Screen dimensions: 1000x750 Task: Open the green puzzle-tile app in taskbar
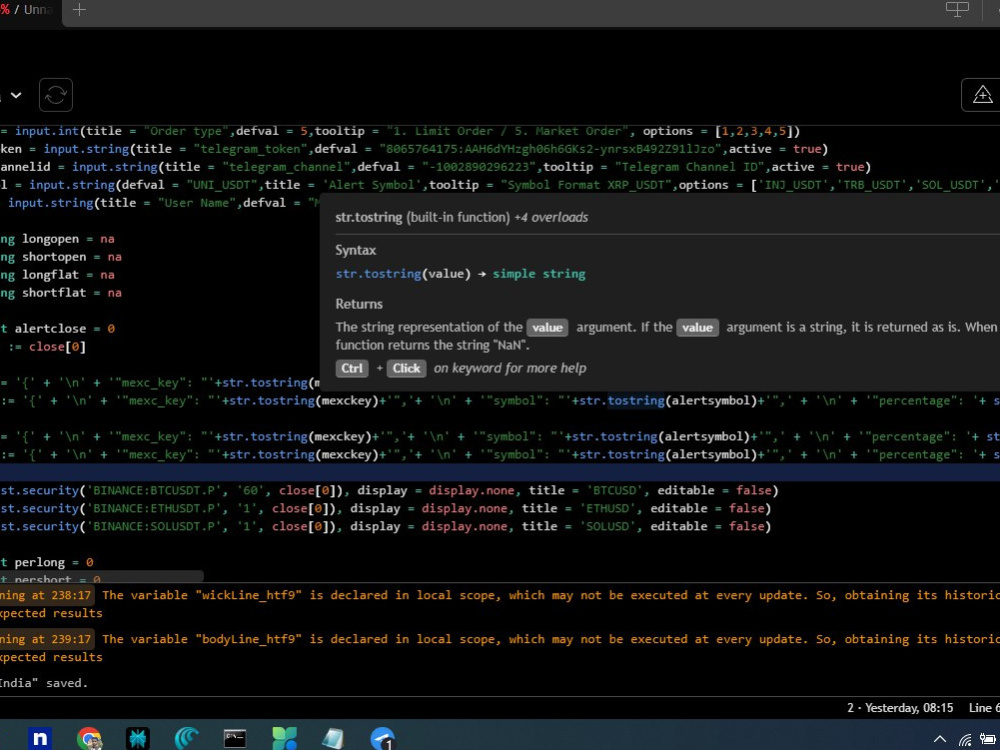[284, 739]
